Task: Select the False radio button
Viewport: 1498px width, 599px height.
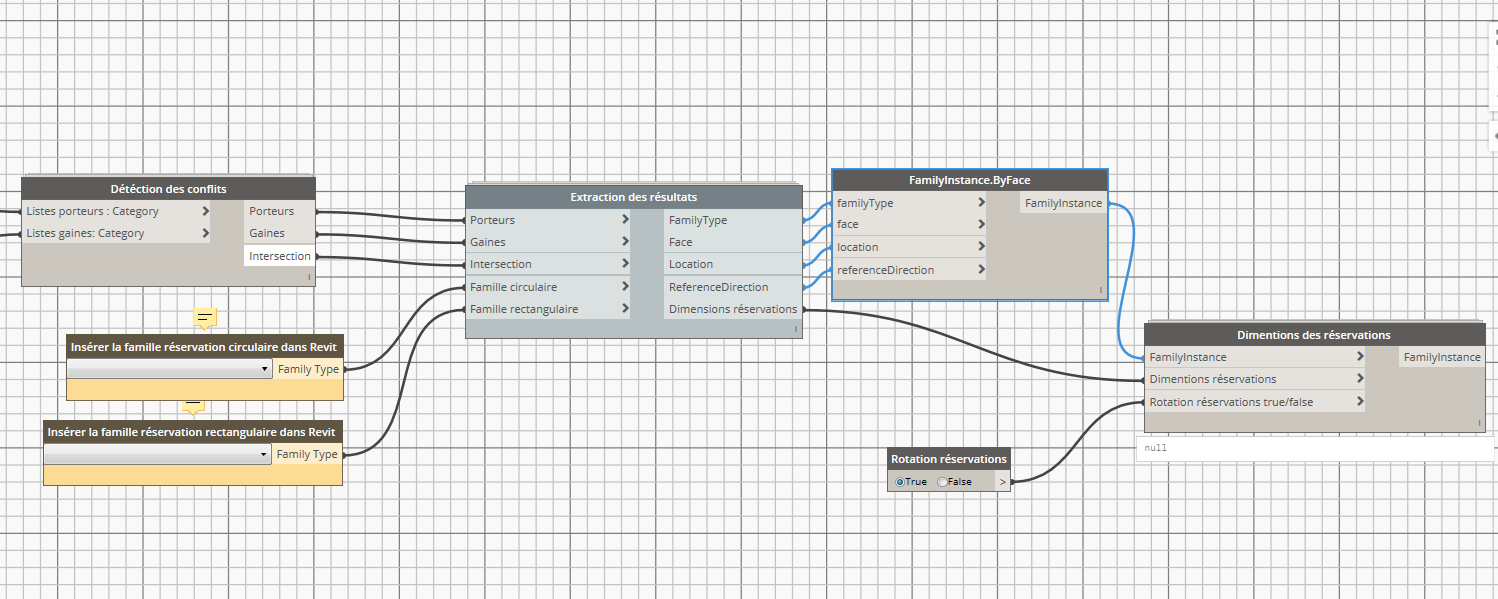Action: click(x=942, y=482)
